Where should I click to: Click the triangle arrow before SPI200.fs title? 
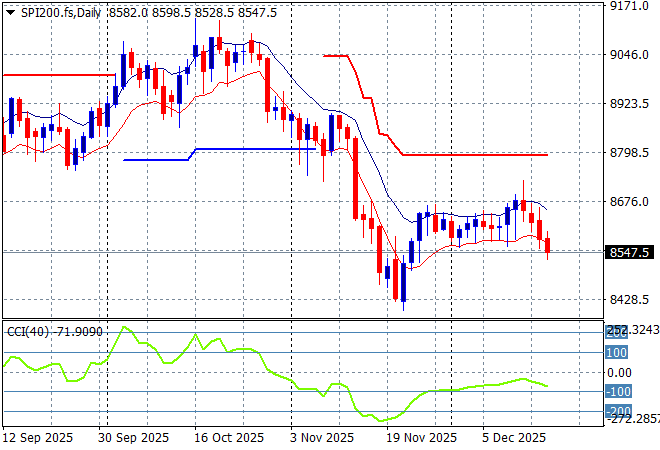coord(11,11)
